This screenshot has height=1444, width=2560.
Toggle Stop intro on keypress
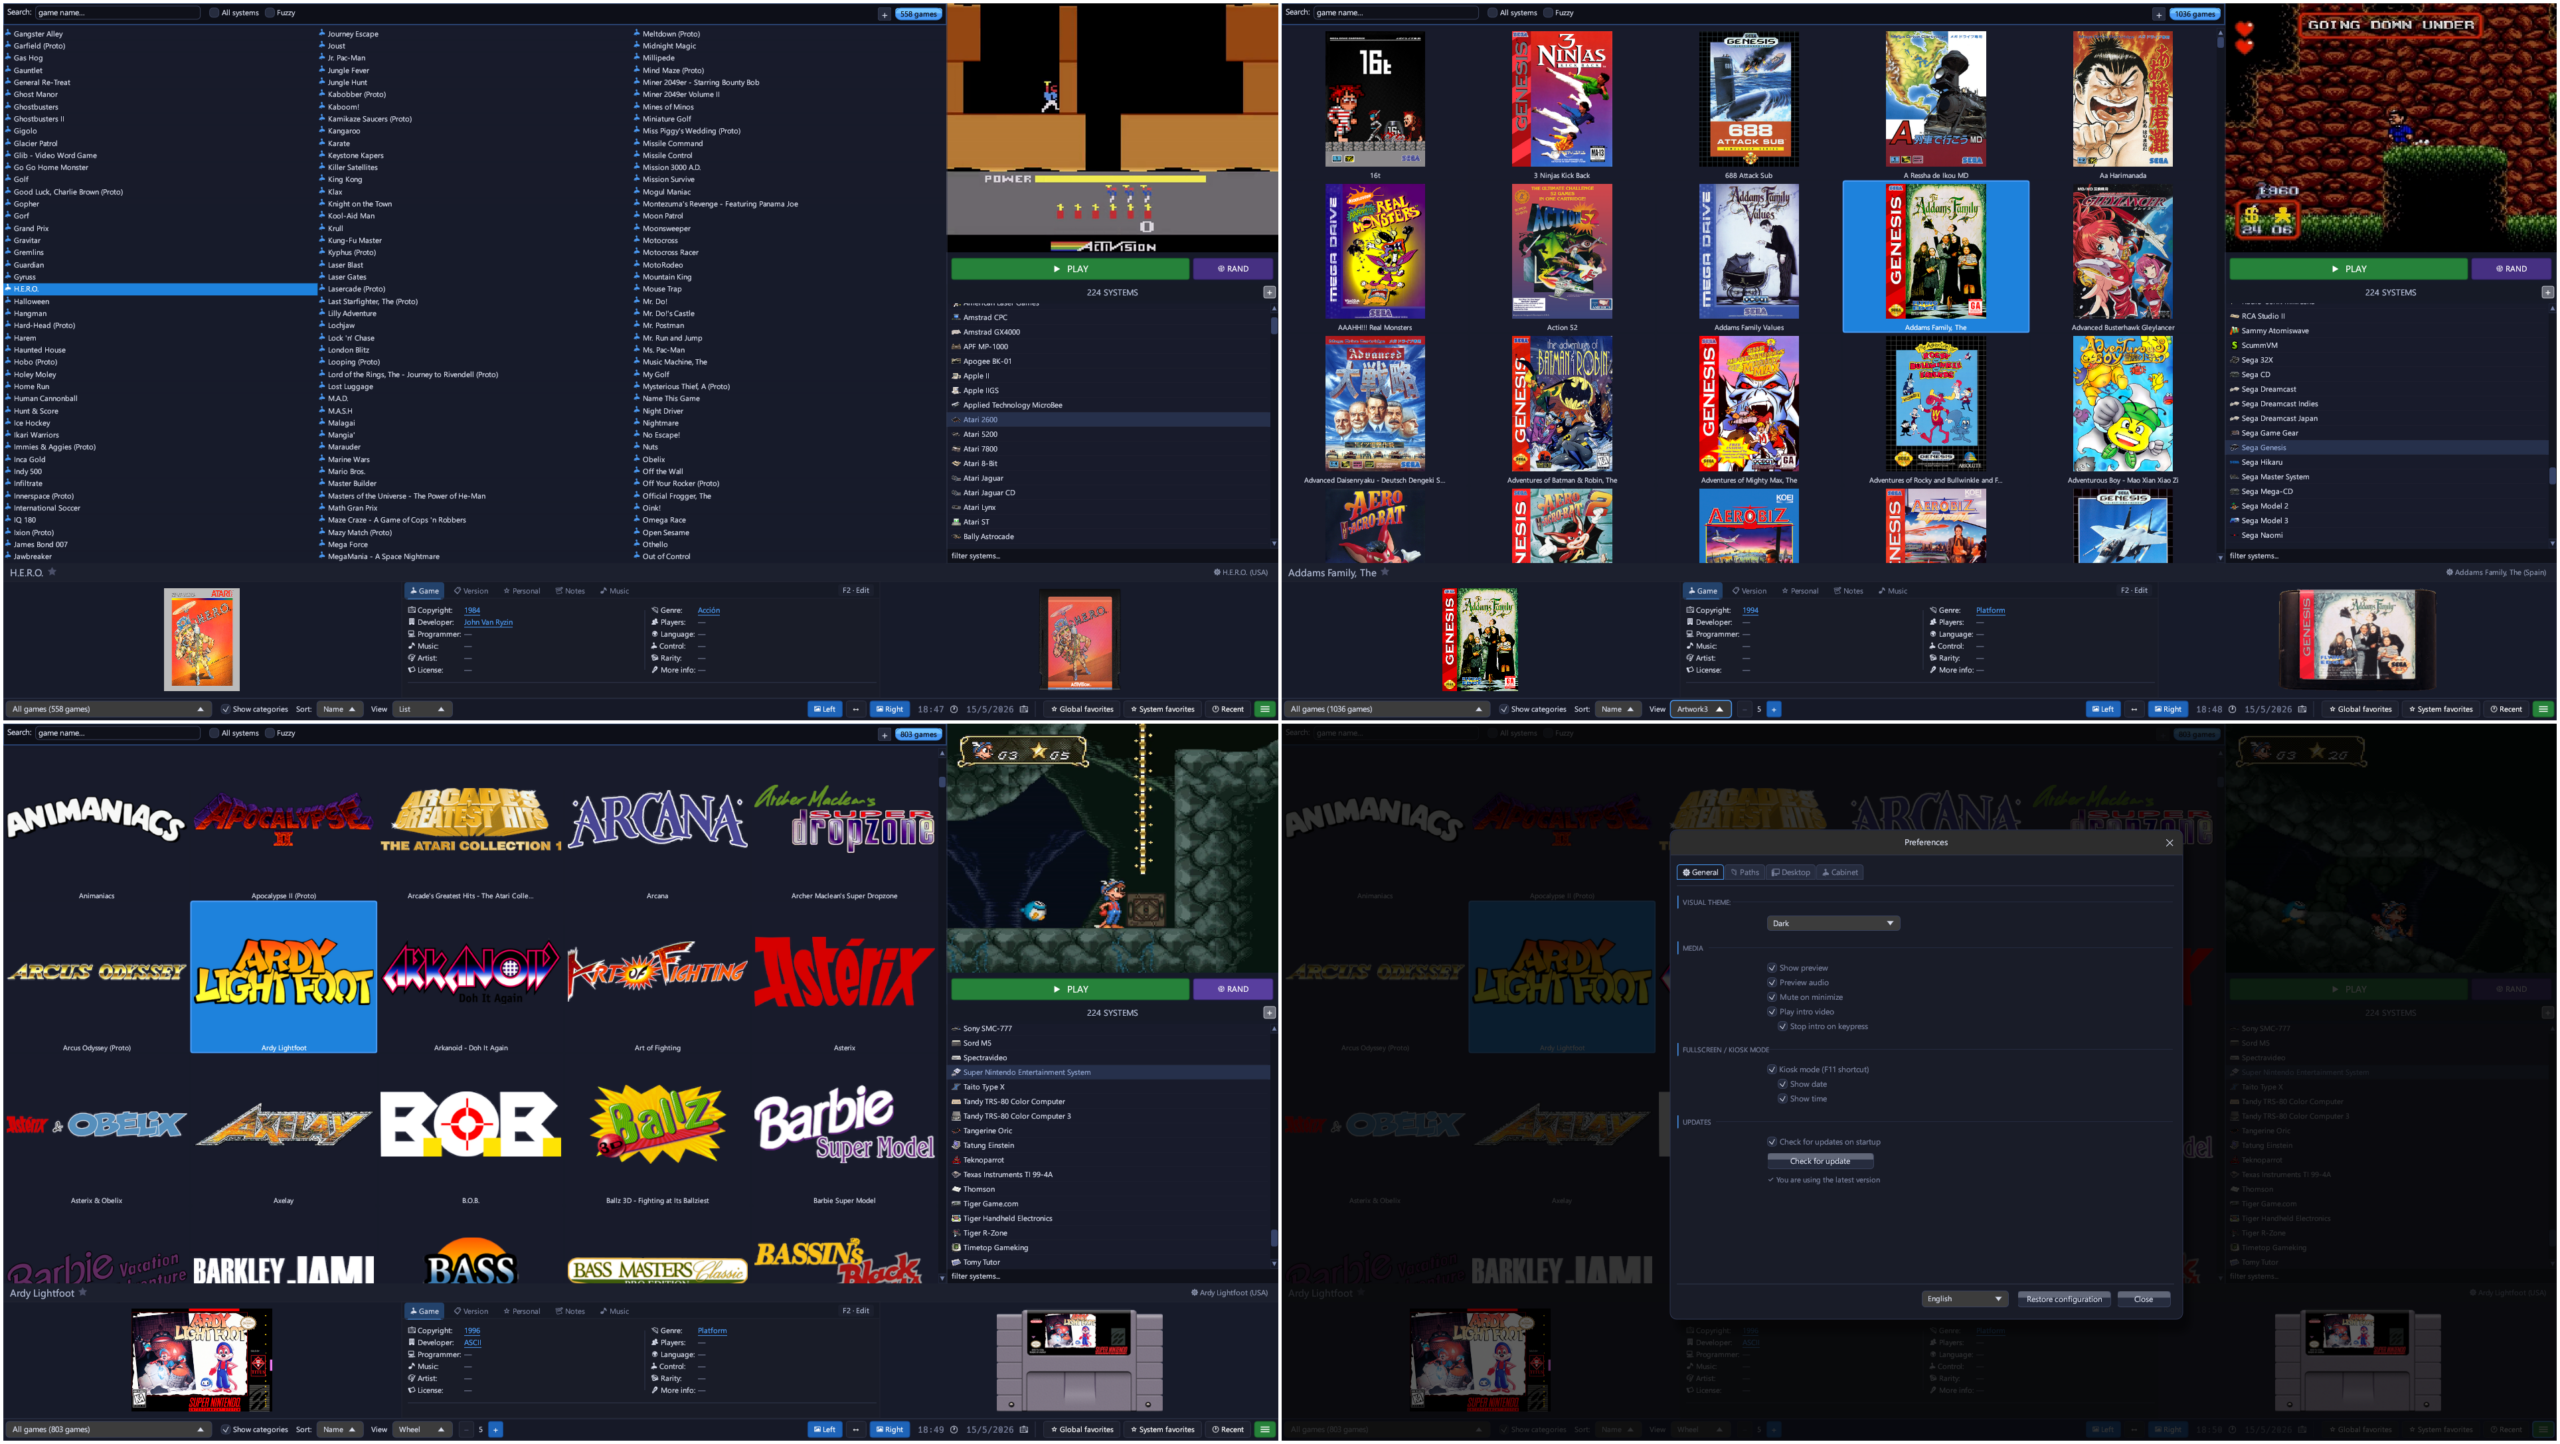click(x=1783, y=1026)
